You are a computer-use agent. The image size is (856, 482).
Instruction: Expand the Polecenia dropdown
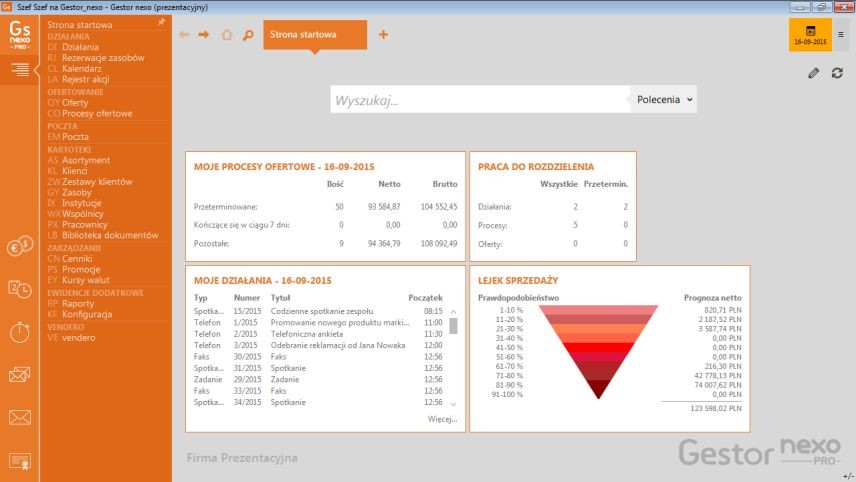(663, 100)
